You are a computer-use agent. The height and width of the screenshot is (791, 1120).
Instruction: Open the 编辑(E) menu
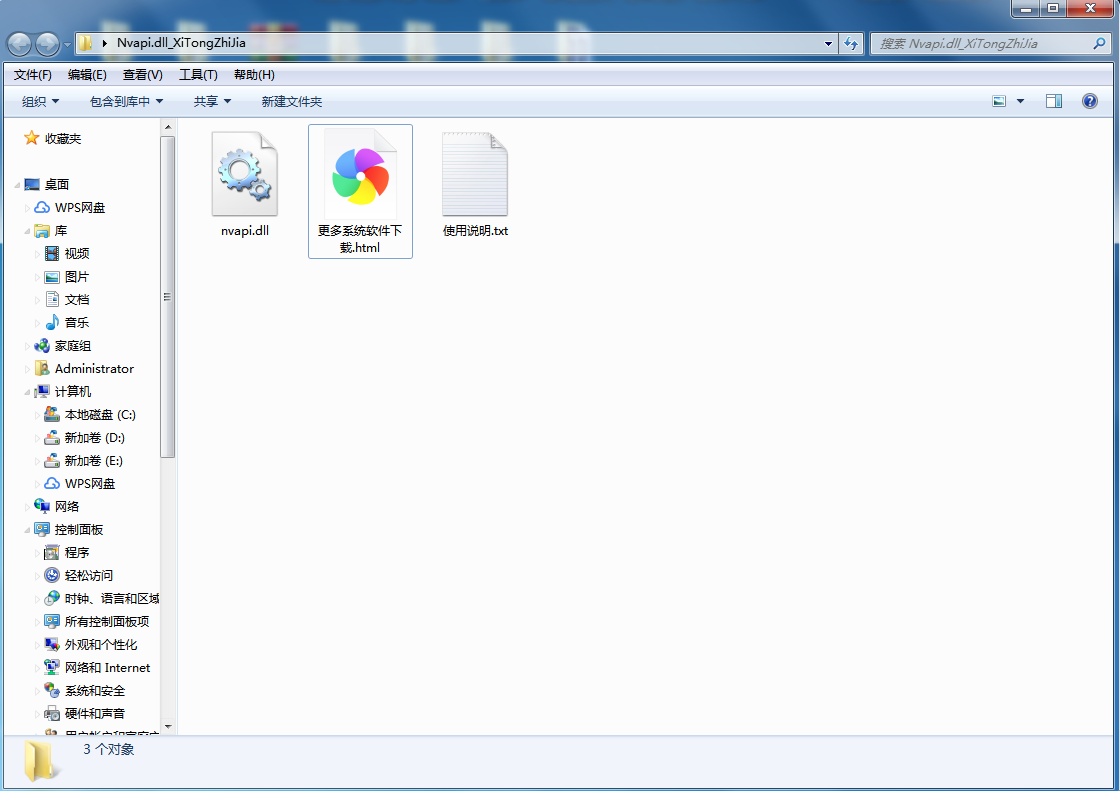coord(87,74)
